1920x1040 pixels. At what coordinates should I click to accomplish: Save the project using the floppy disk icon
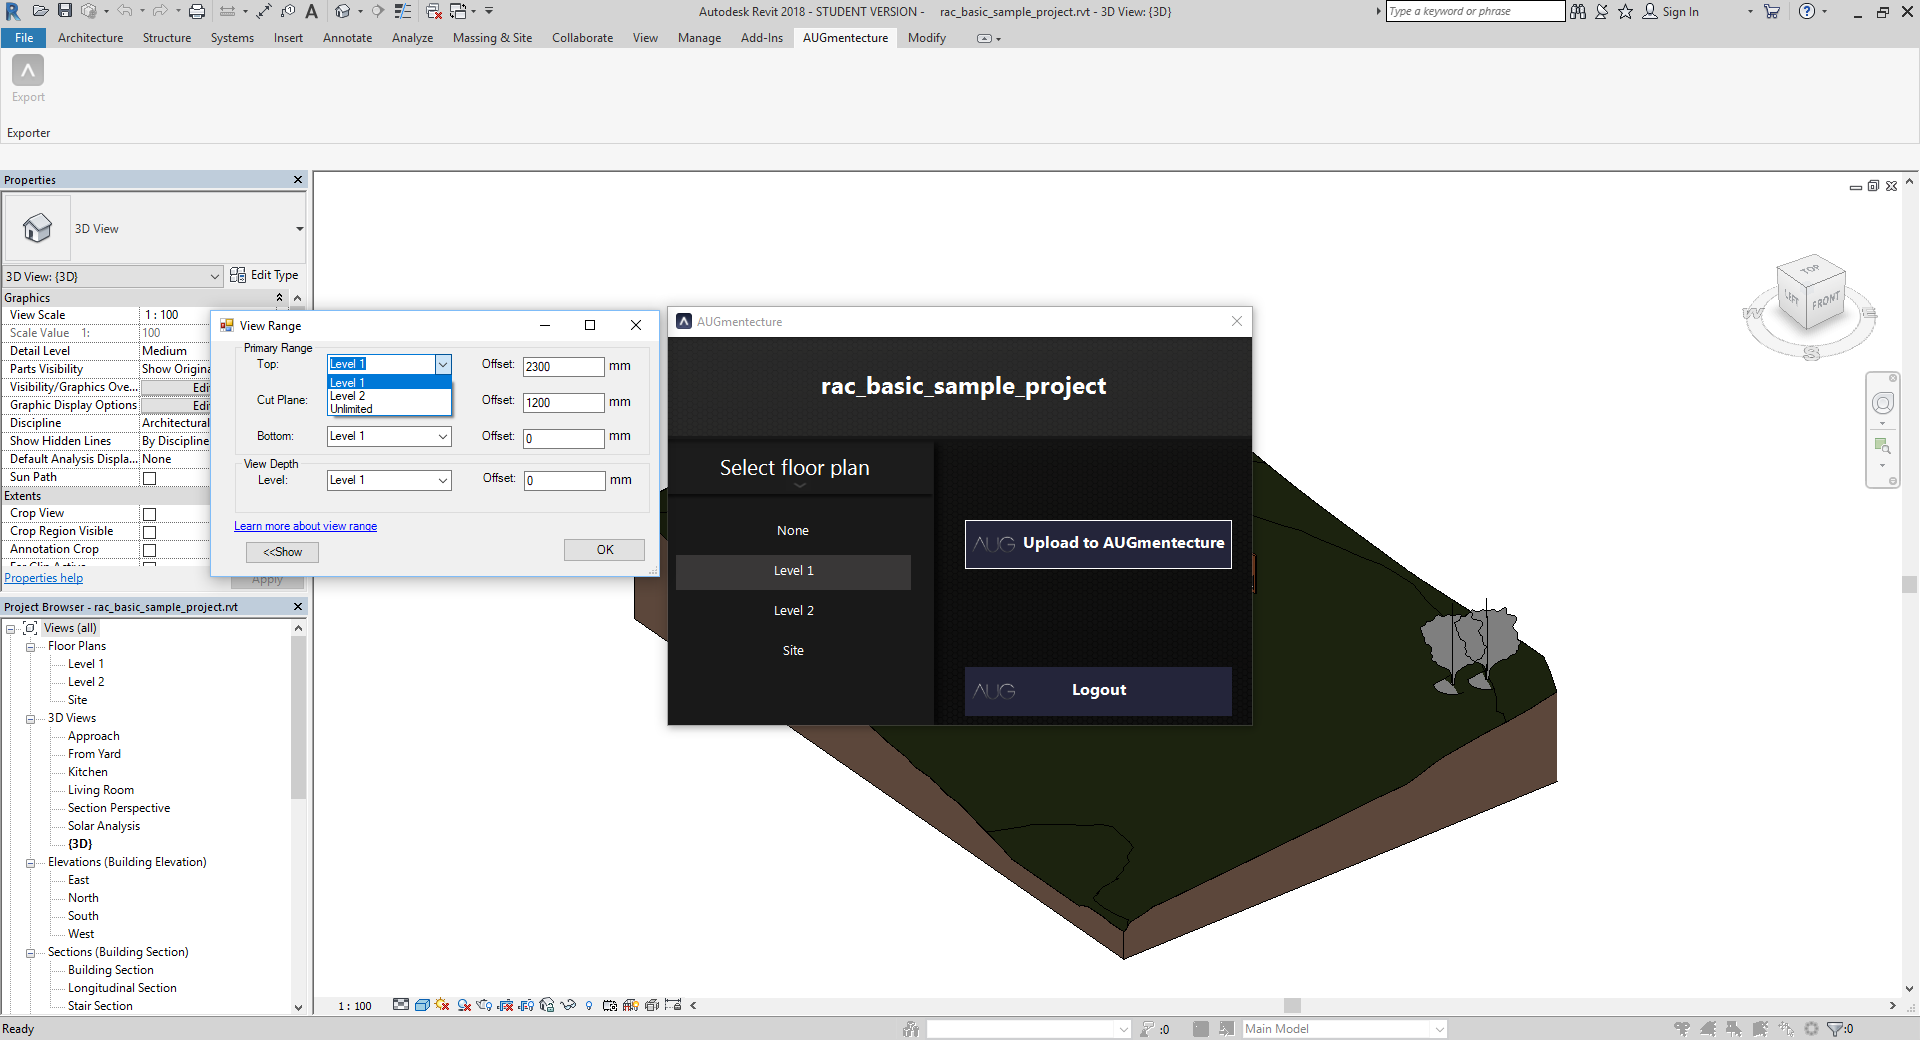tap(65, 11)
